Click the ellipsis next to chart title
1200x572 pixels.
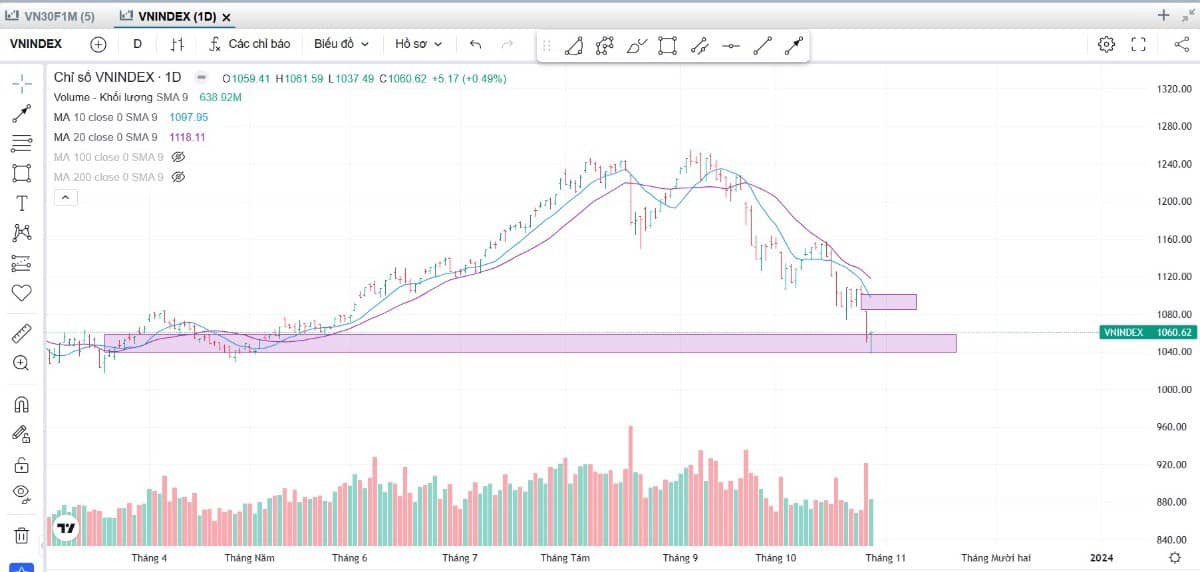[202, 77]
